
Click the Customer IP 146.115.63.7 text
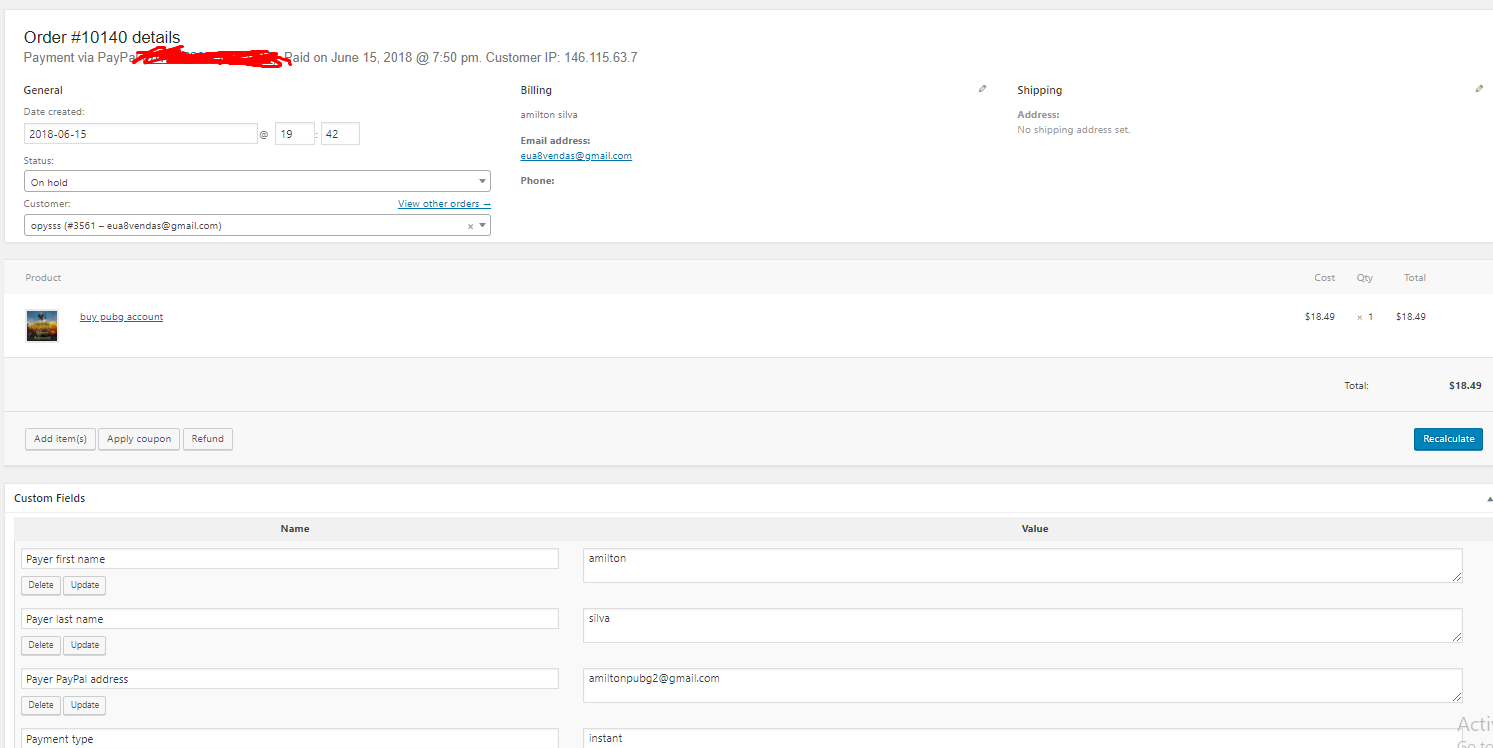(x=562, y=58)
